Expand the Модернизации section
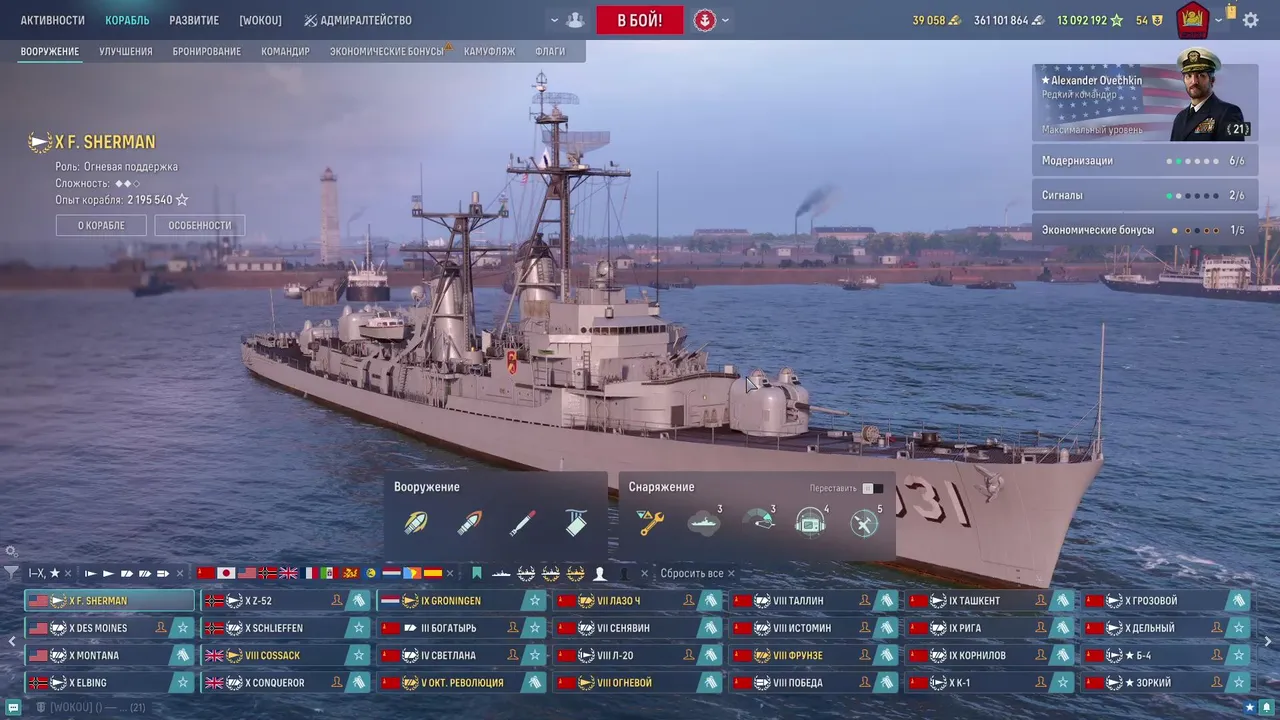1280x720 pixels. (1144, 161)
